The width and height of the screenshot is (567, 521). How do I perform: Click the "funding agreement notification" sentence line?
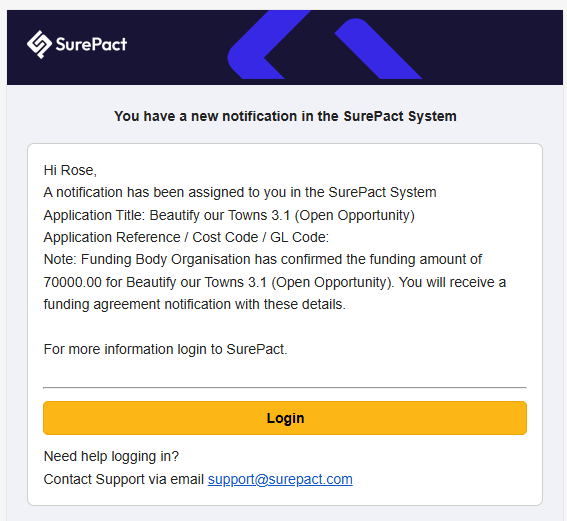(x=195, y=304)
